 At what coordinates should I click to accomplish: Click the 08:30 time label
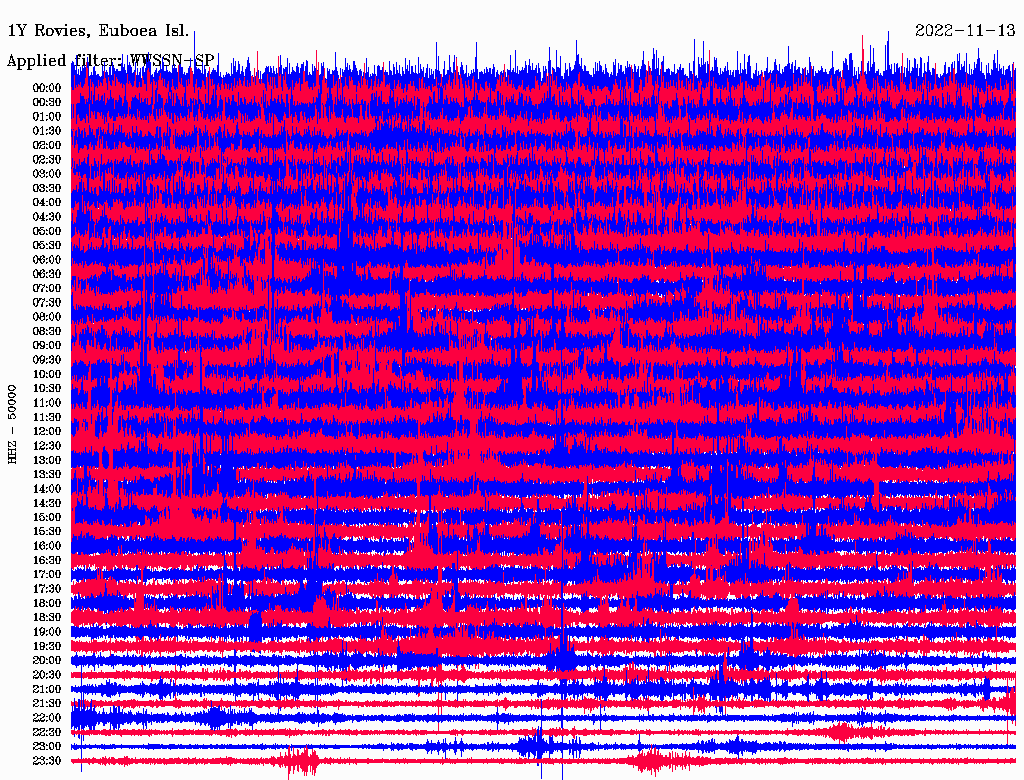[47, 331]
